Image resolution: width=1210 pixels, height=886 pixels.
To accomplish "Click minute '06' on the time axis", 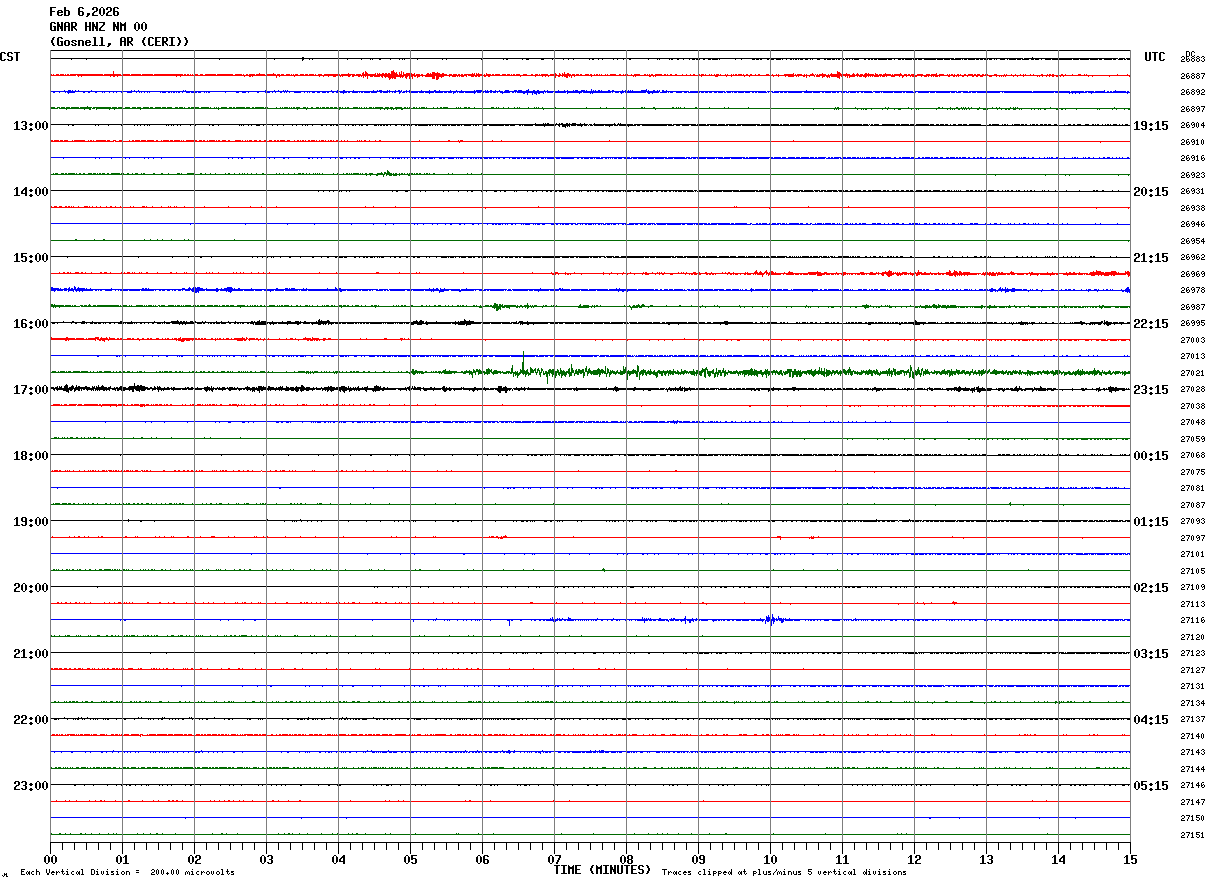I will [482, 859].
